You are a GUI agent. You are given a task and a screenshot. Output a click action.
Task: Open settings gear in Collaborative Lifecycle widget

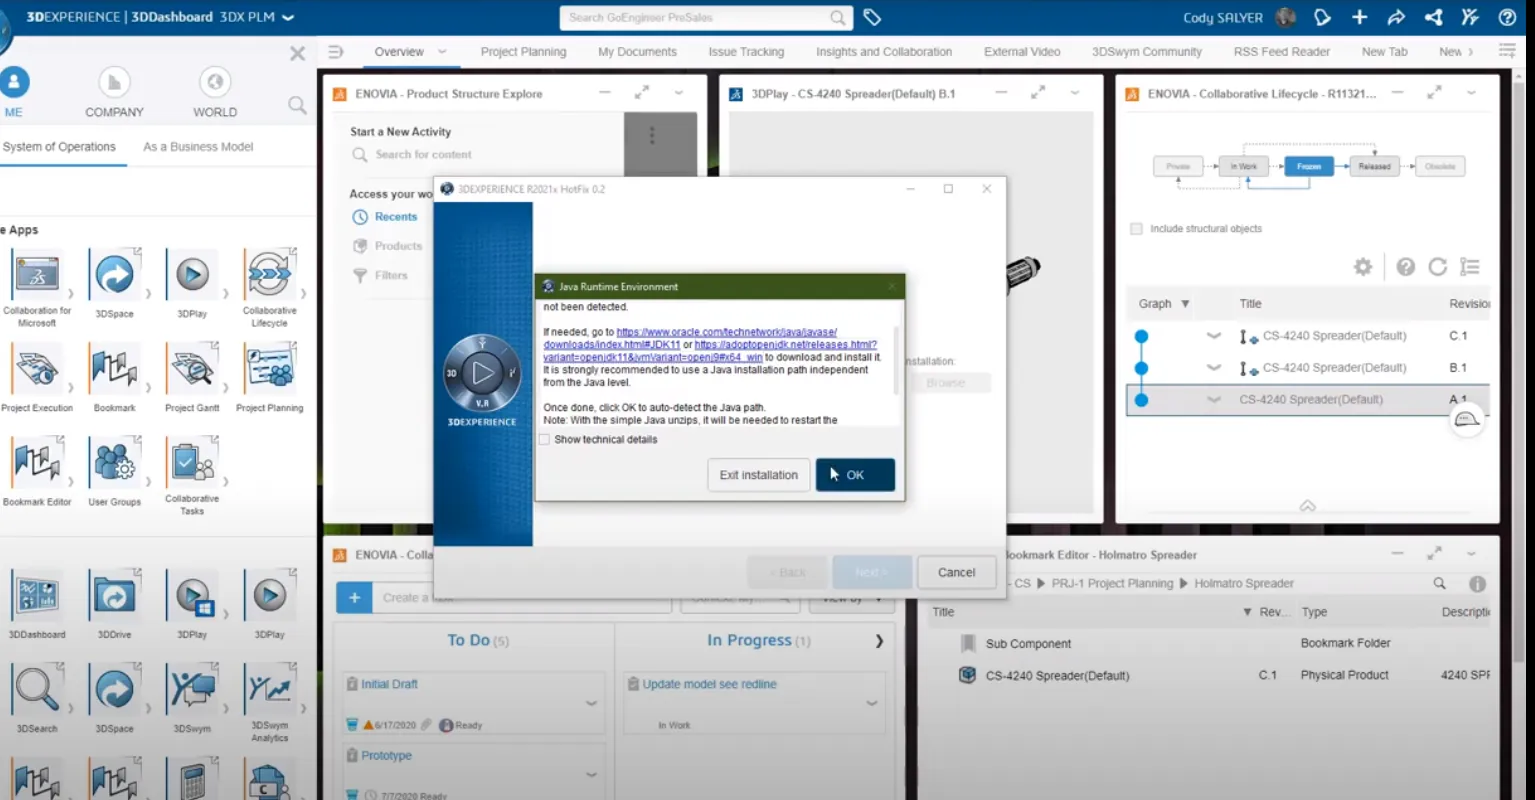[x=1362, y=267]
